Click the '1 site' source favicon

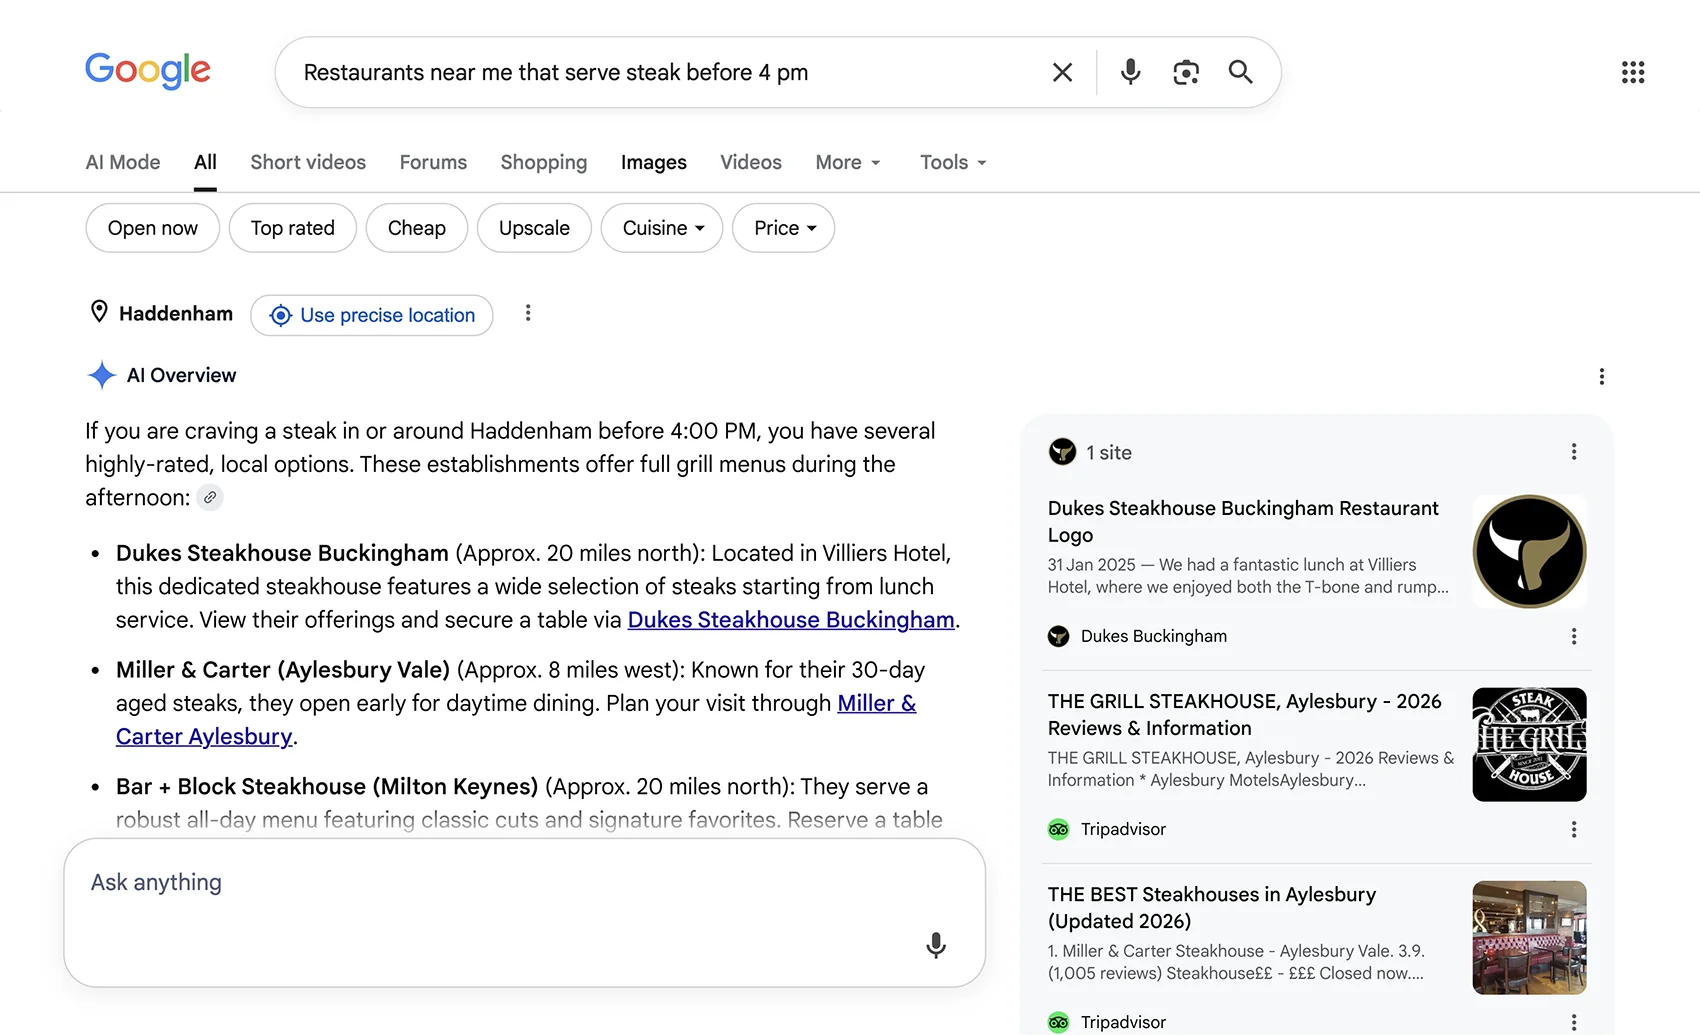[x=1062, y=452]
